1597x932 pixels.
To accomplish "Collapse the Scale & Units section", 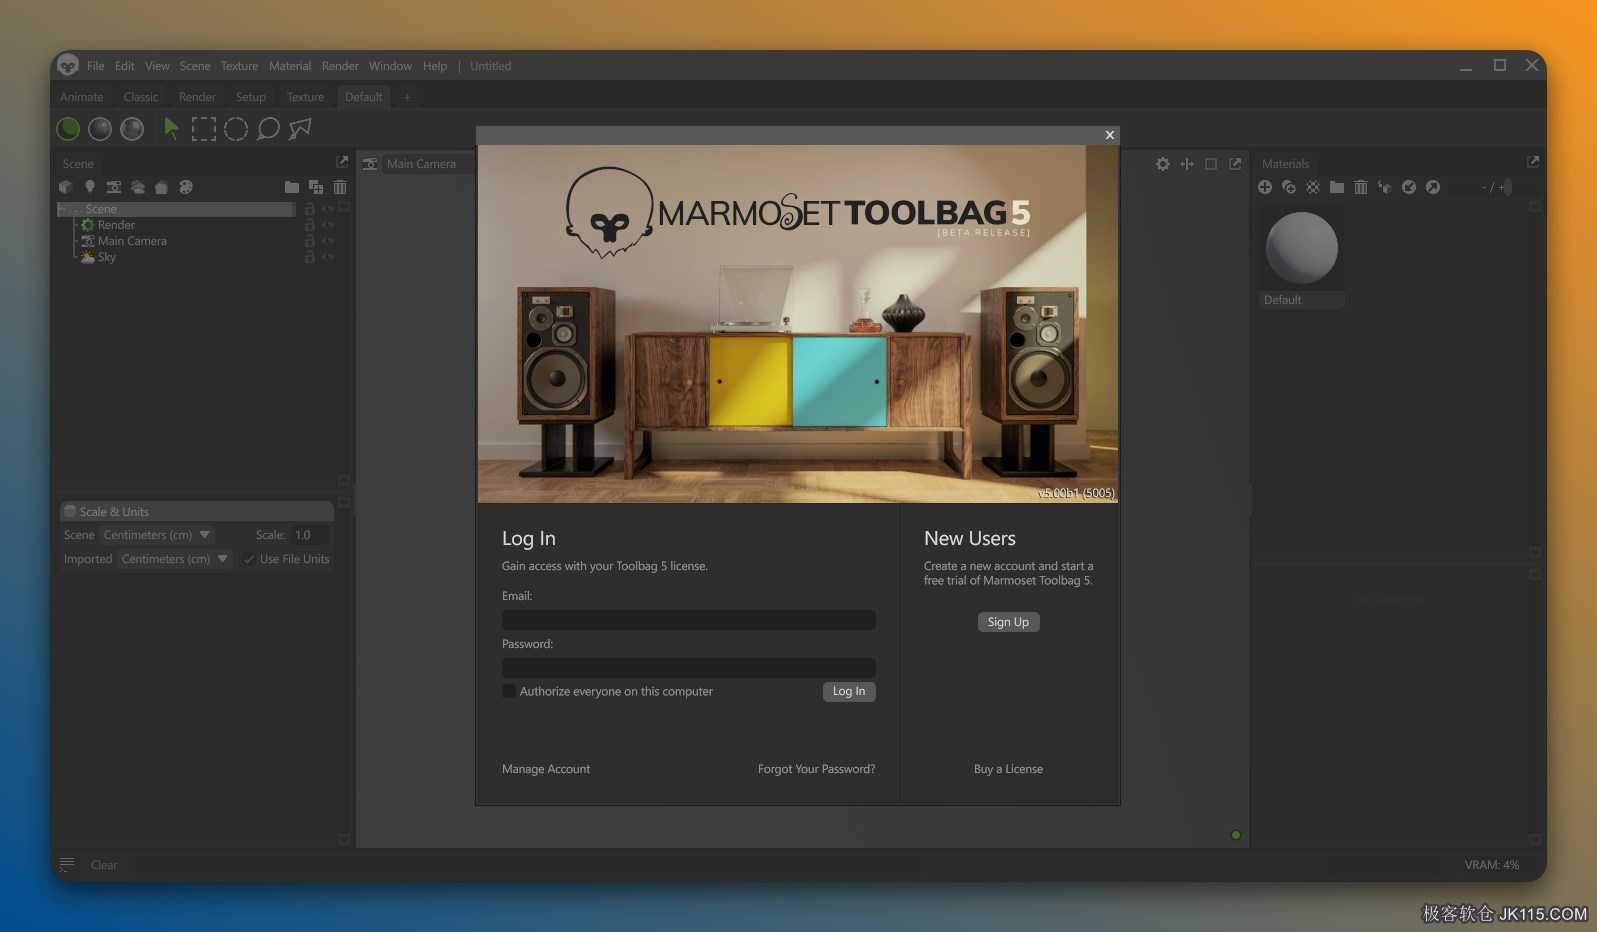I will (197, 511).
